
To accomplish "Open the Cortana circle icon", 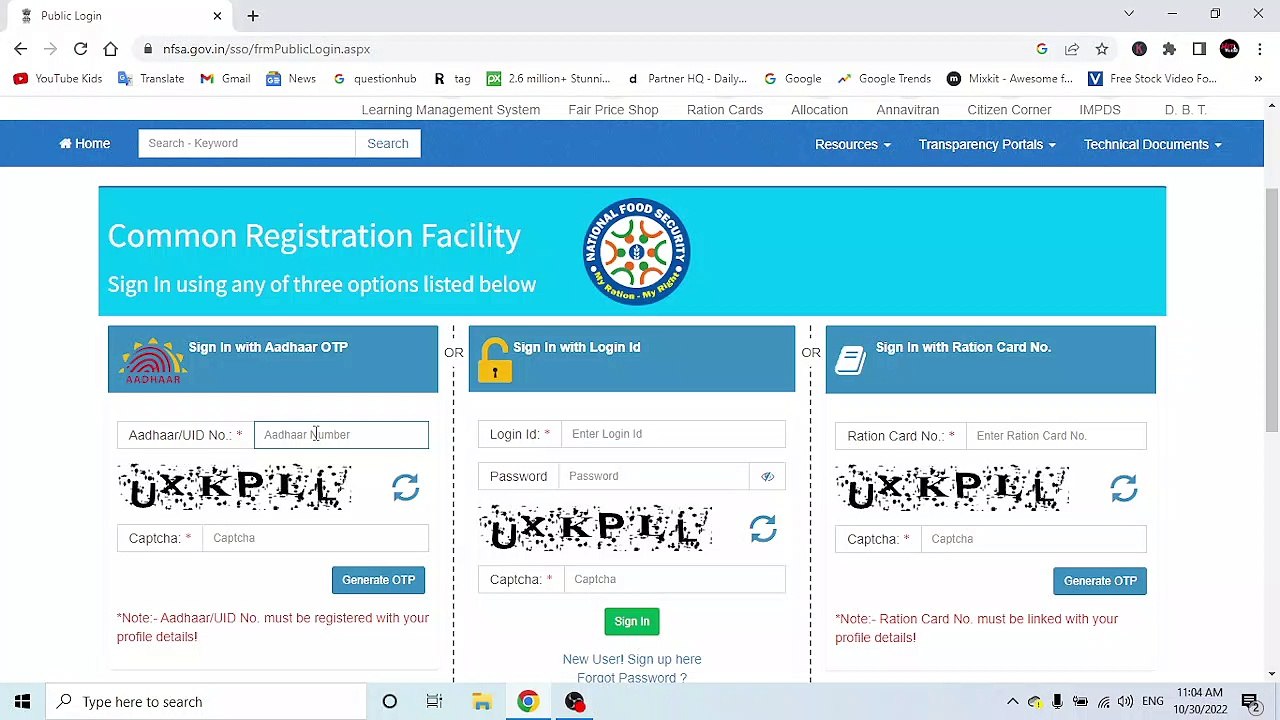I will (x=389, y=702).
